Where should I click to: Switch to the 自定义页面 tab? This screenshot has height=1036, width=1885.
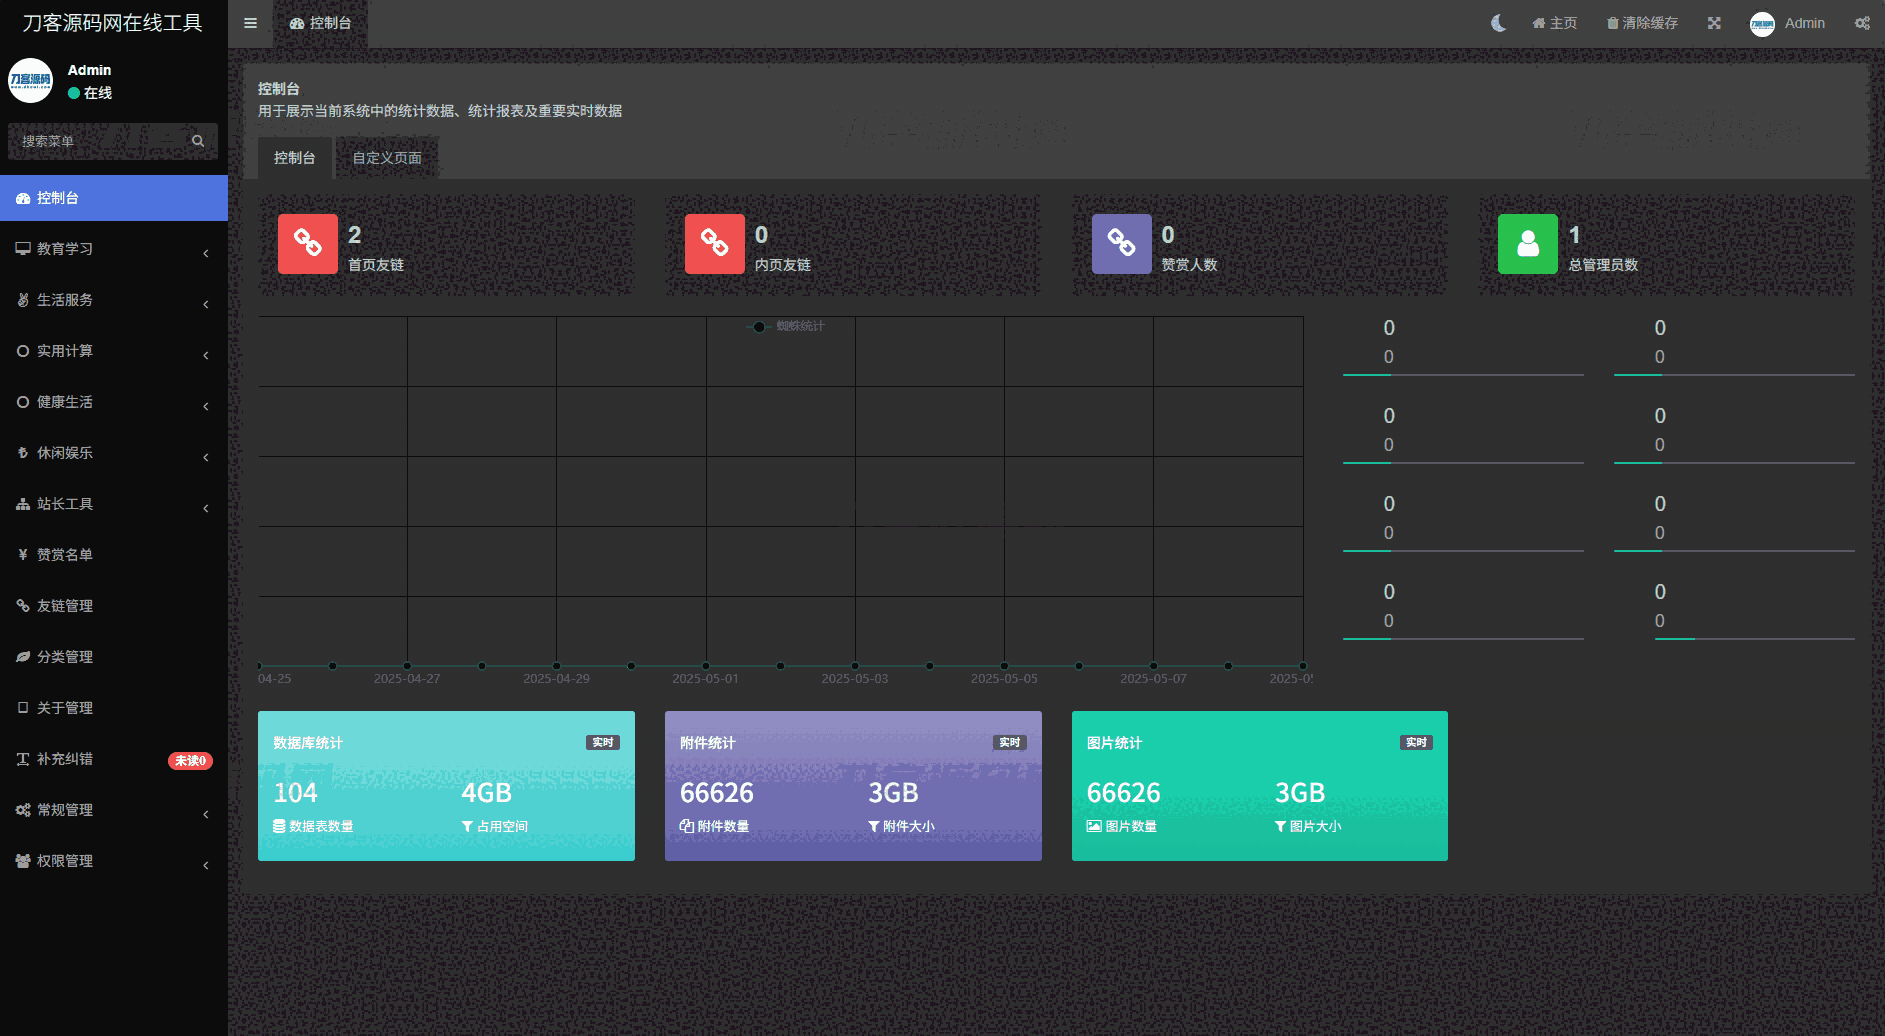coord(386,158)
